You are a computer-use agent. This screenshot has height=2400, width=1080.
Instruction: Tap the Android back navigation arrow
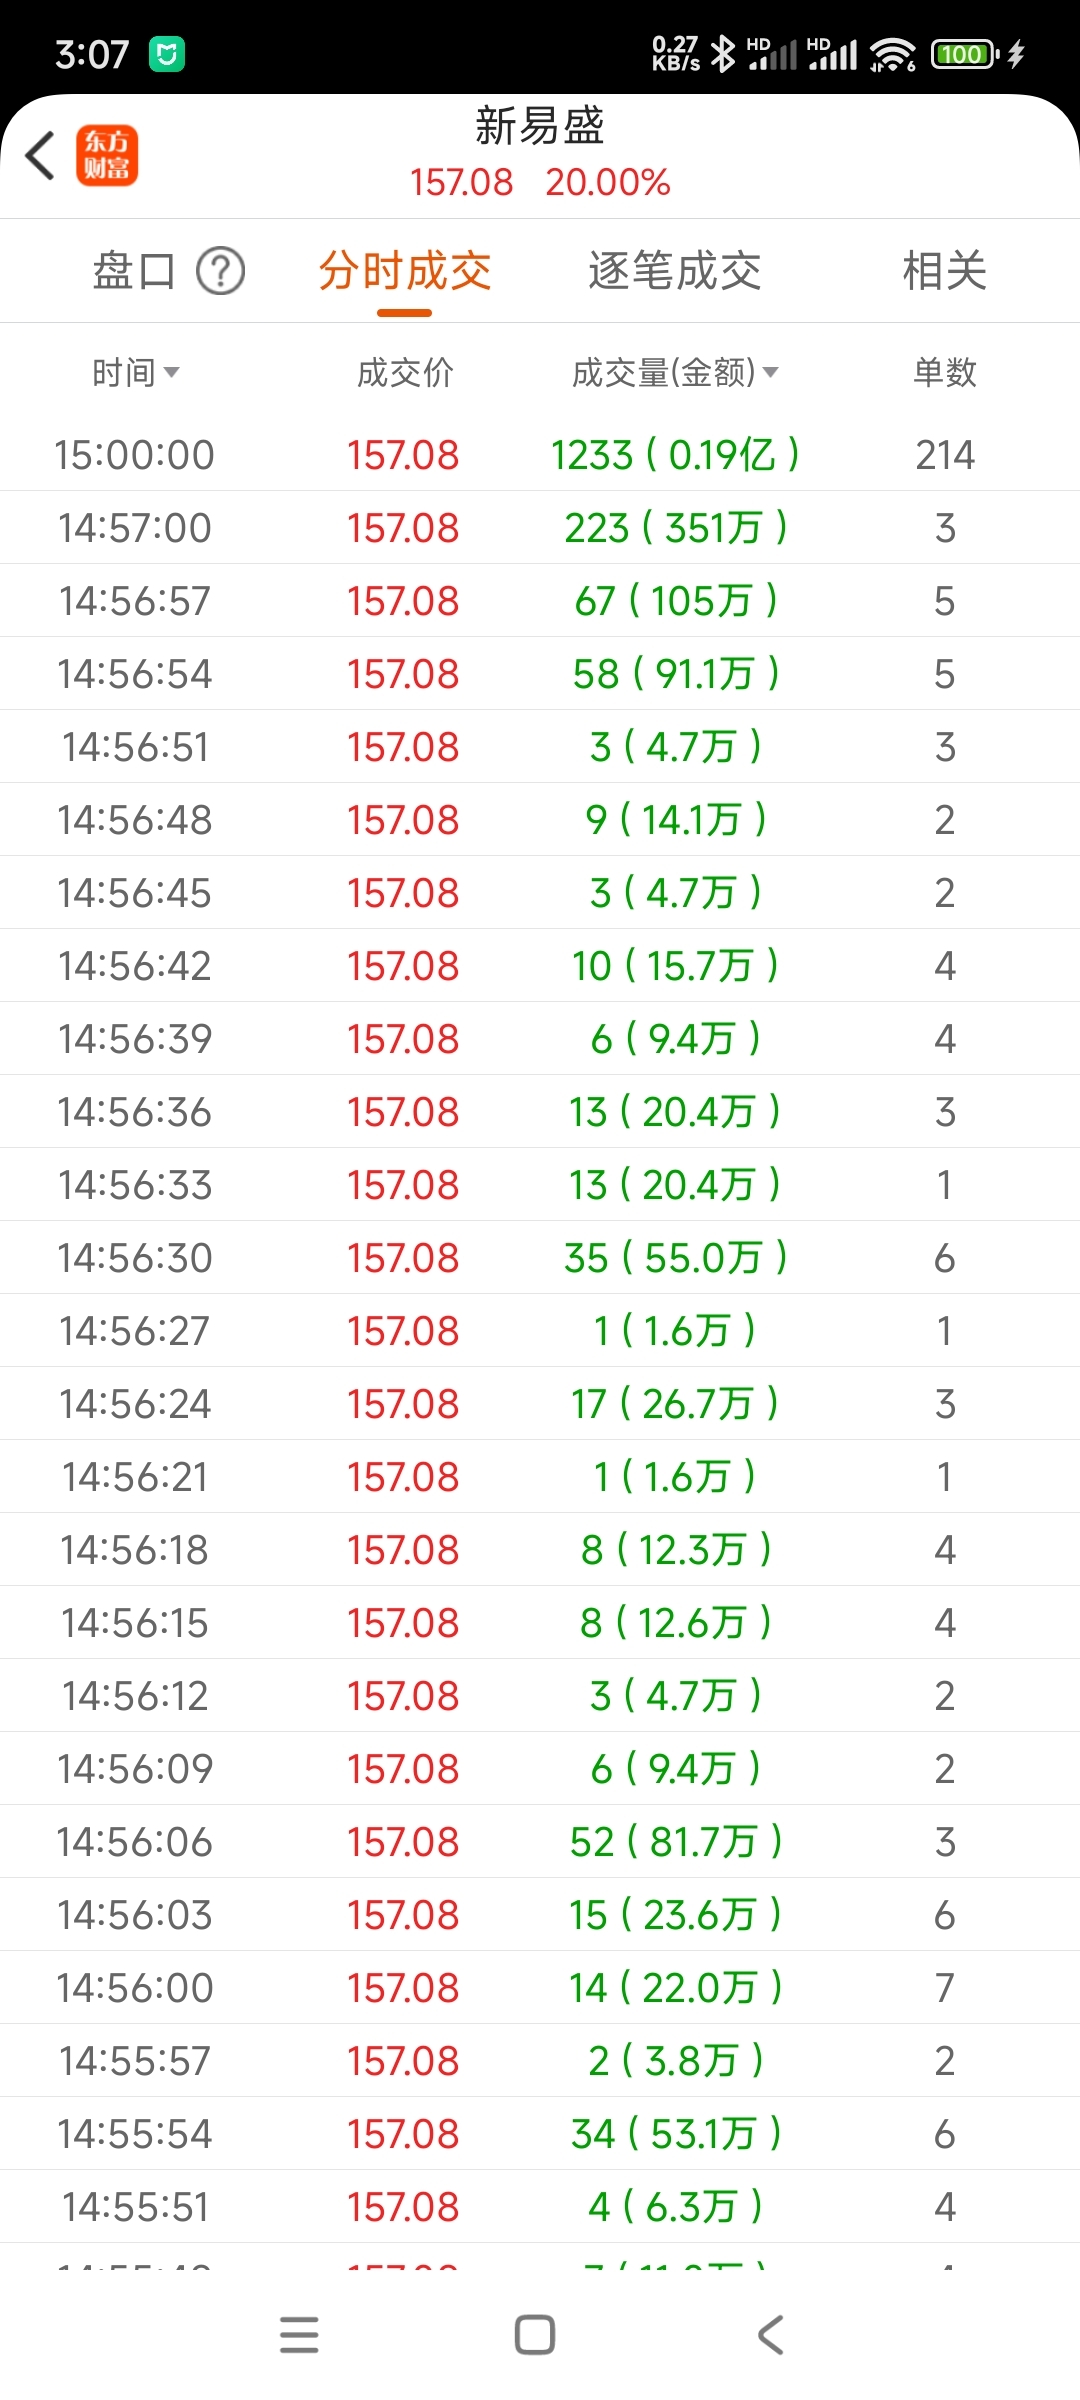[x=770, y=2335]
